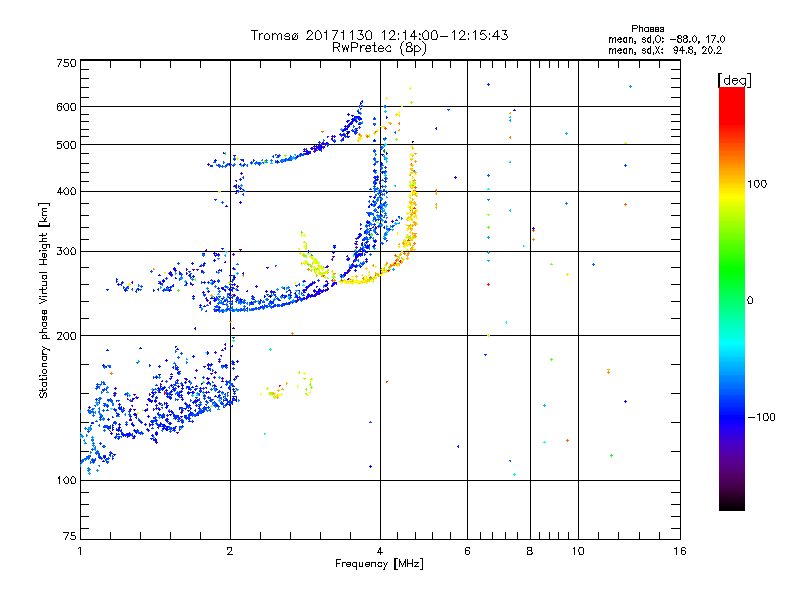Select the y-axis label '300'
Image resolution: width=800 pixels, height=600 pixels.
coord(66,252)
